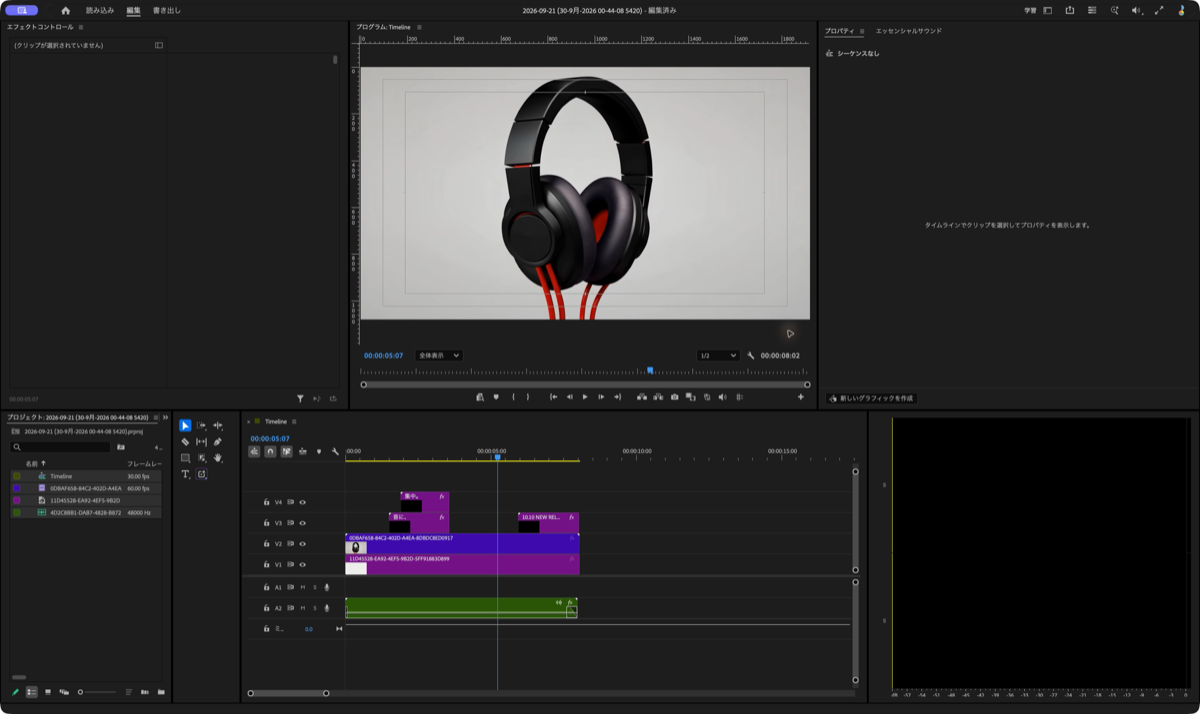Open the playback resolution 1/2 dropdown
1200x714 pixels.
pyautogui.click(x=718, y=355)
